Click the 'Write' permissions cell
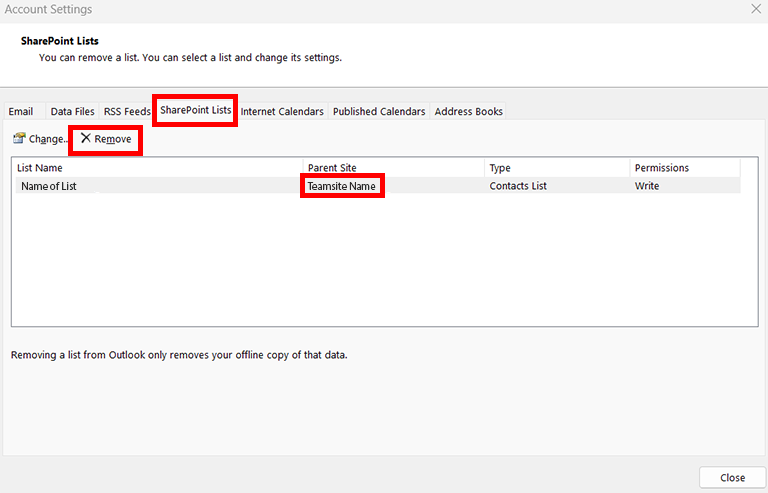768x493 pixels. [647, 186]
